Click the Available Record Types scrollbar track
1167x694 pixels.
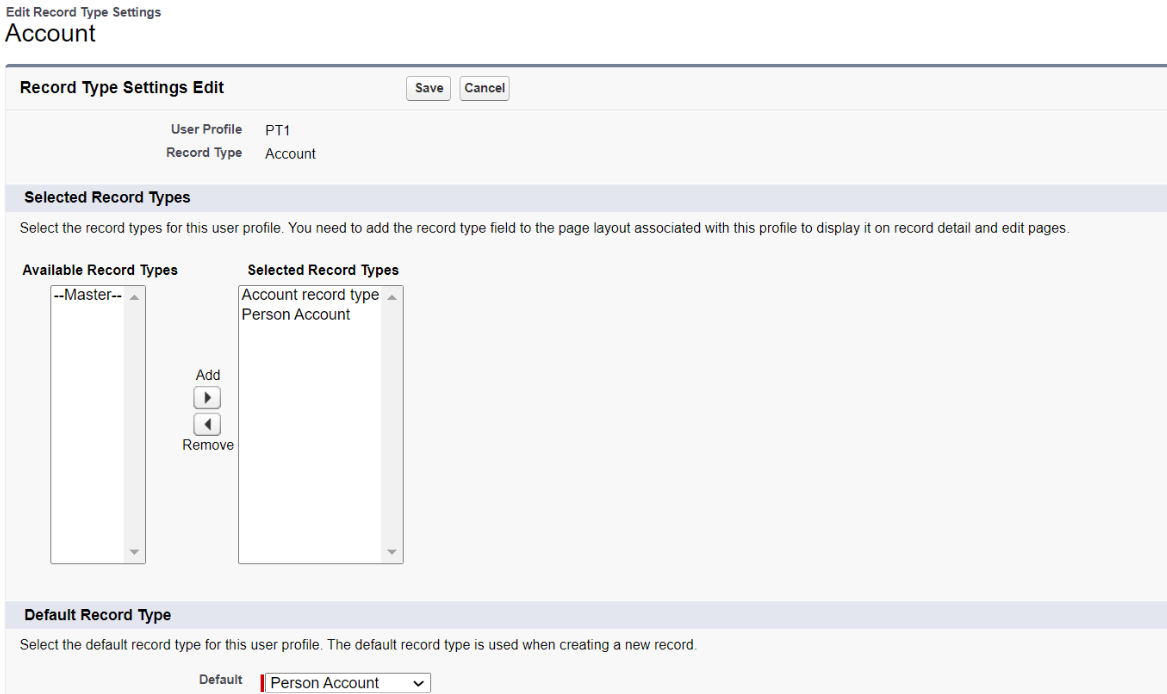[134, 420]
